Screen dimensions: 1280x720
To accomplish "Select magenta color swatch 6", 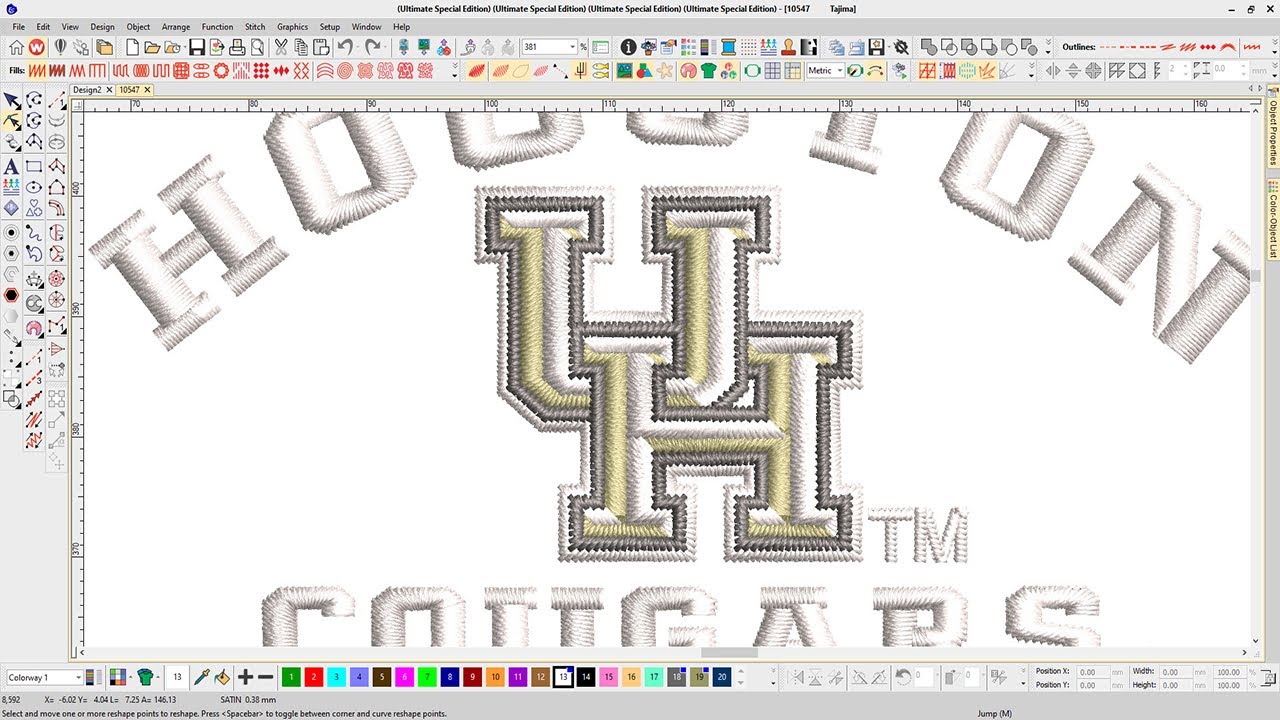I will pos(404,677).
